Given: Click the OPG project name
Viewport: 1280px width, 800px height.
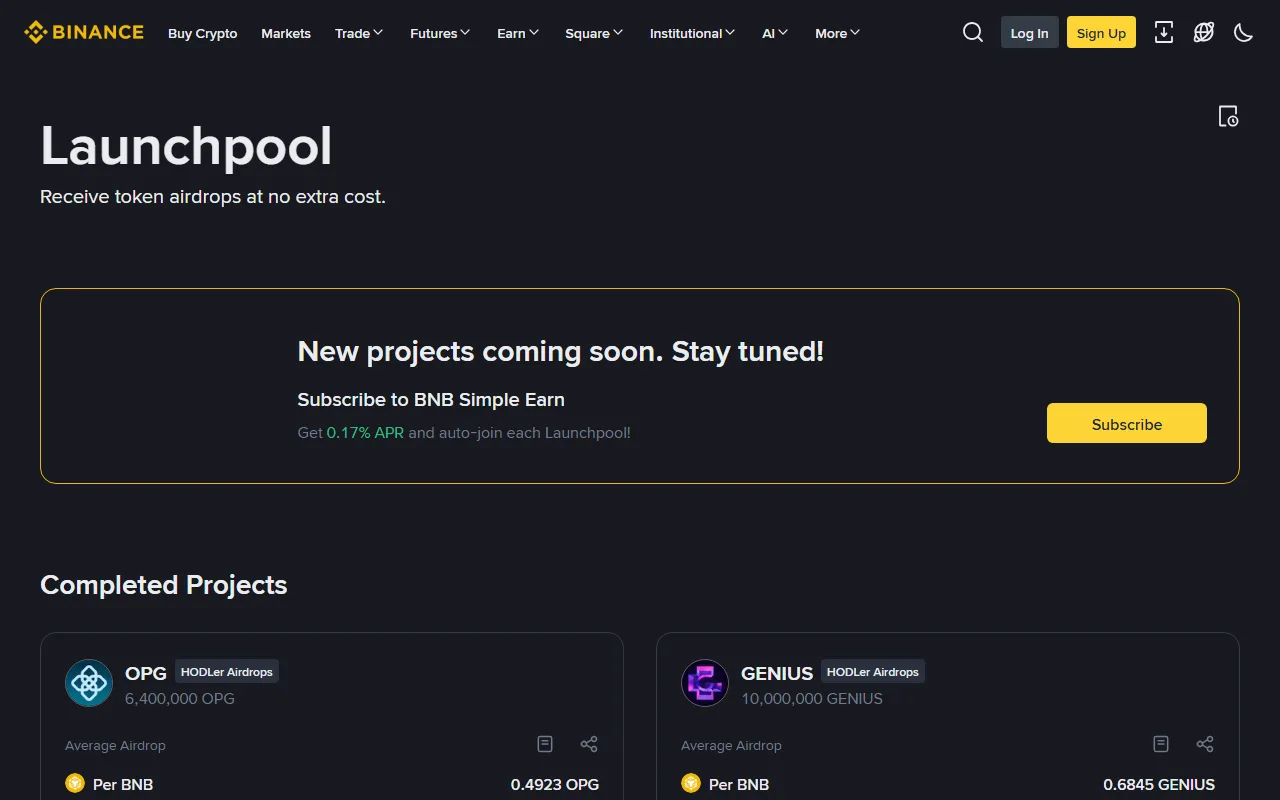Looking at the screenshot, I should (146, 673).
